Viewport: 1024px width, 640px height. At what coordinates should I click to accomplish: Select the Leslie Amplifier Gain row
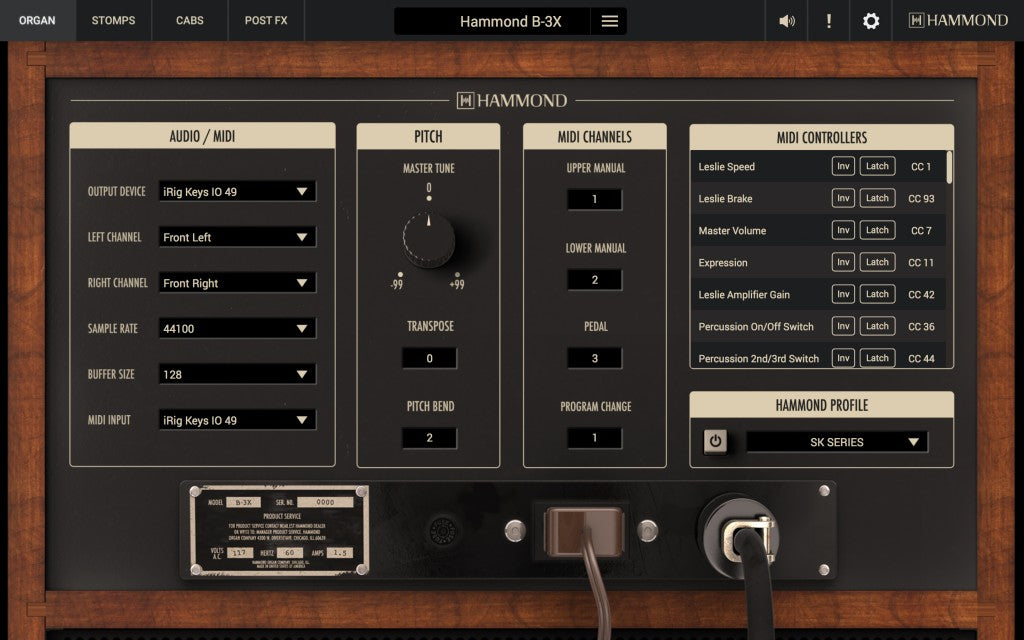tap(818, 295)
